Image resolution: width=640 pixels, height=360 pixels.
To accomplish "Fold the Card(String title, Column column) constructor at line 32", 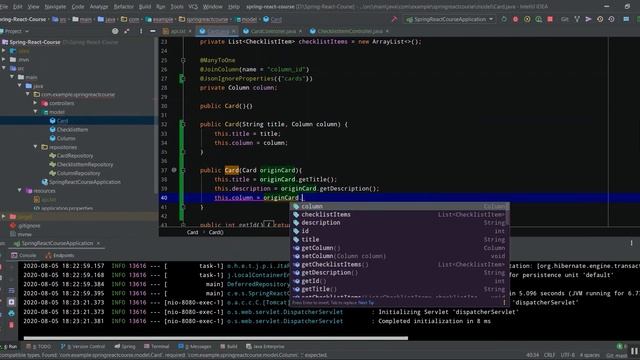I will pos(183,124).
